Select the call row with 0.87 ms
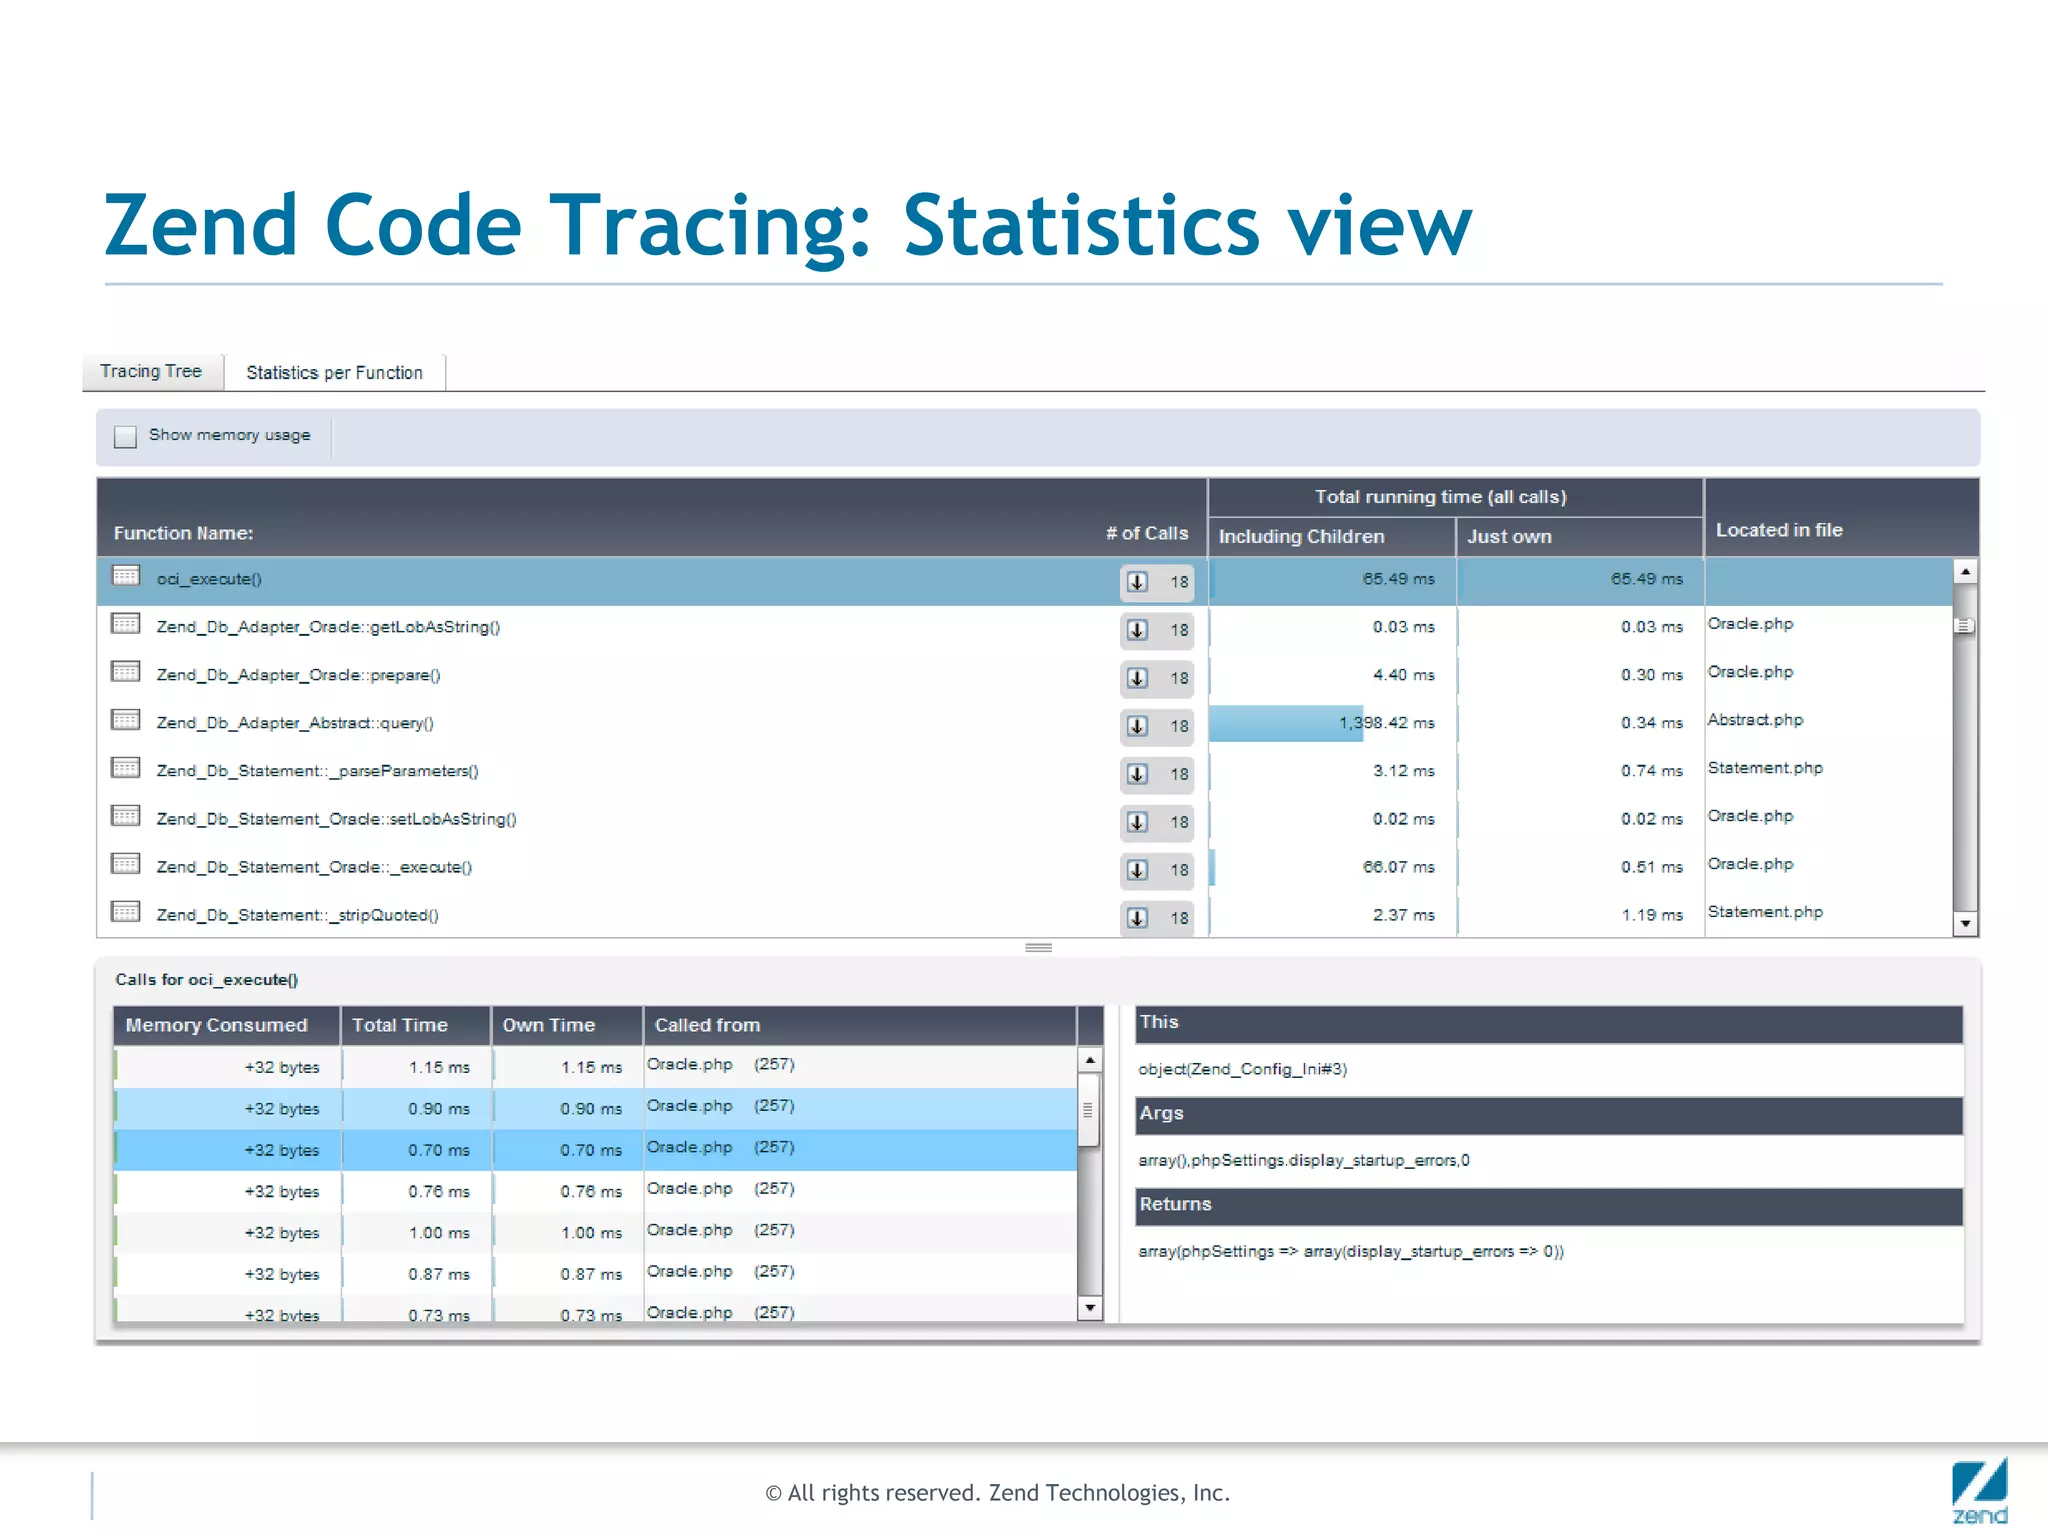 (595, 1274)
